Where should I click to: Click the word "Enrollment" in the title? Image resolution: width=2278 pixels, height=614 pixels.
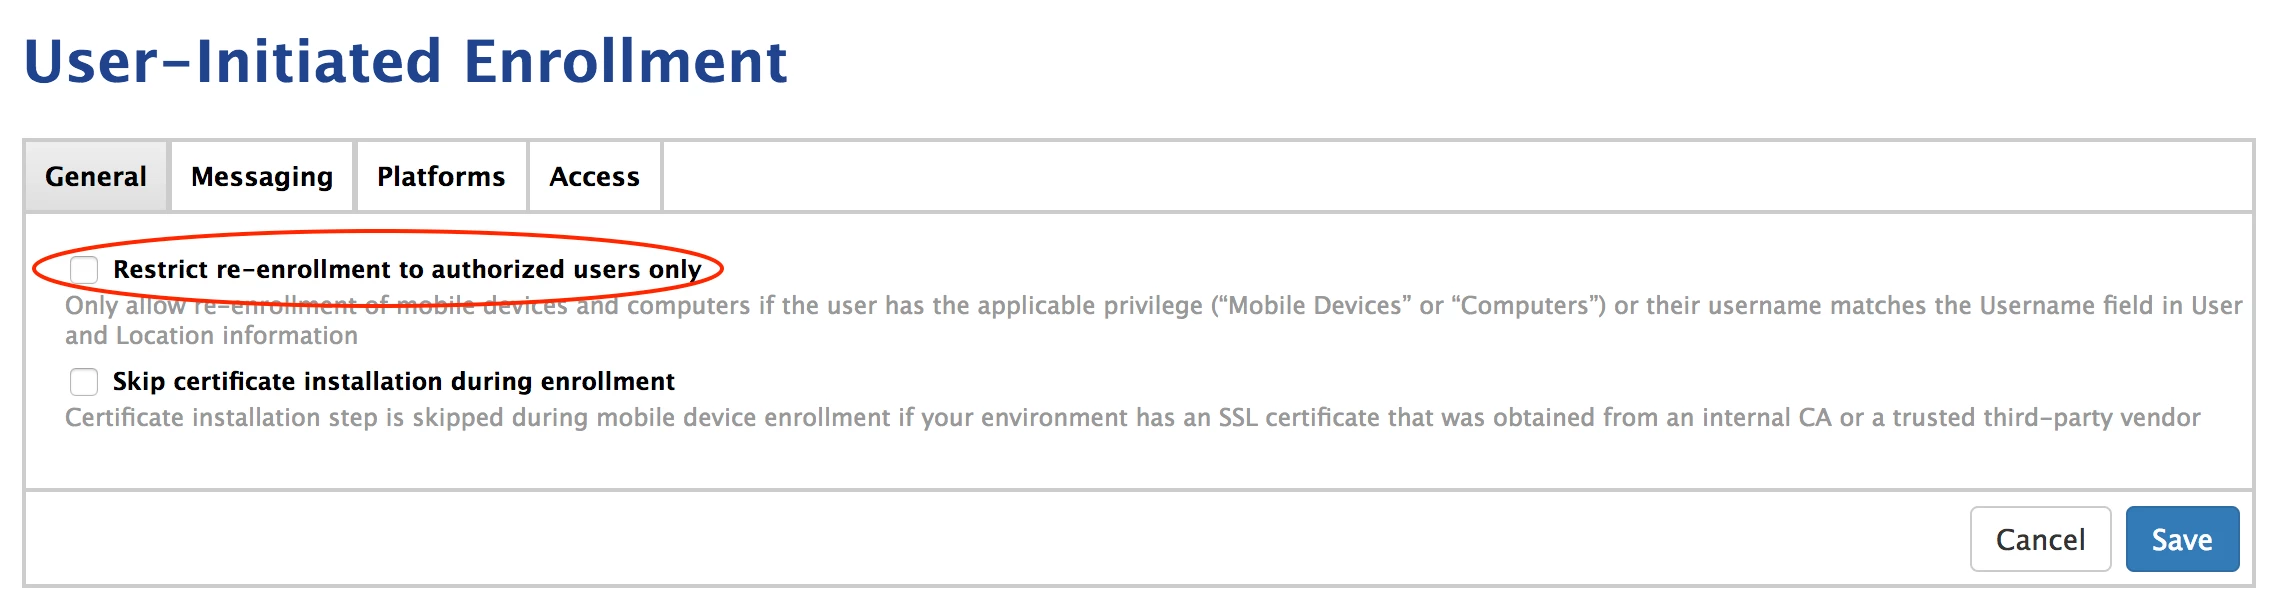click(625, 61)
